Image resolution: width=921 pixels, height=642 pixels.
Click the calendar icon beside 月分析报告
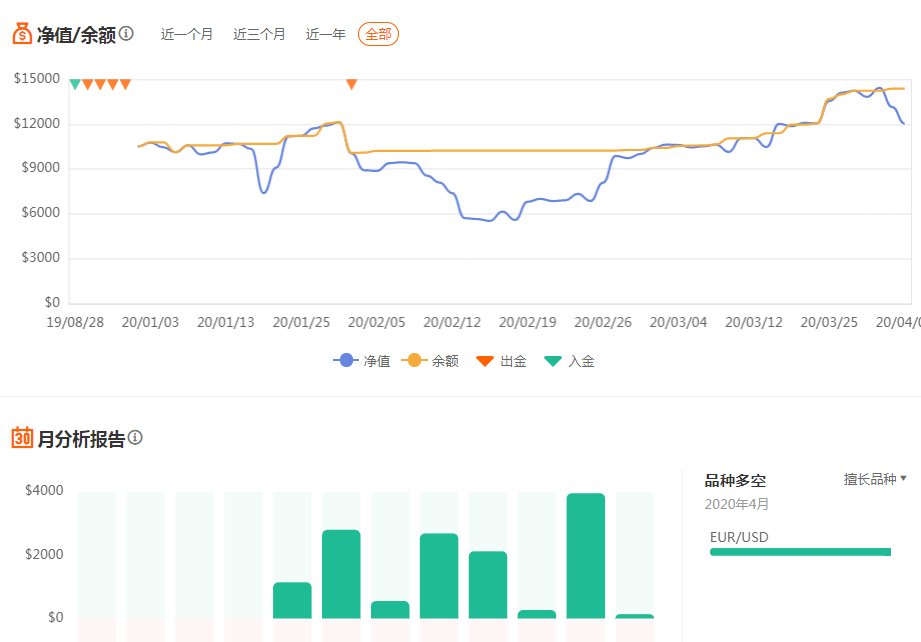tap(22, 438)
